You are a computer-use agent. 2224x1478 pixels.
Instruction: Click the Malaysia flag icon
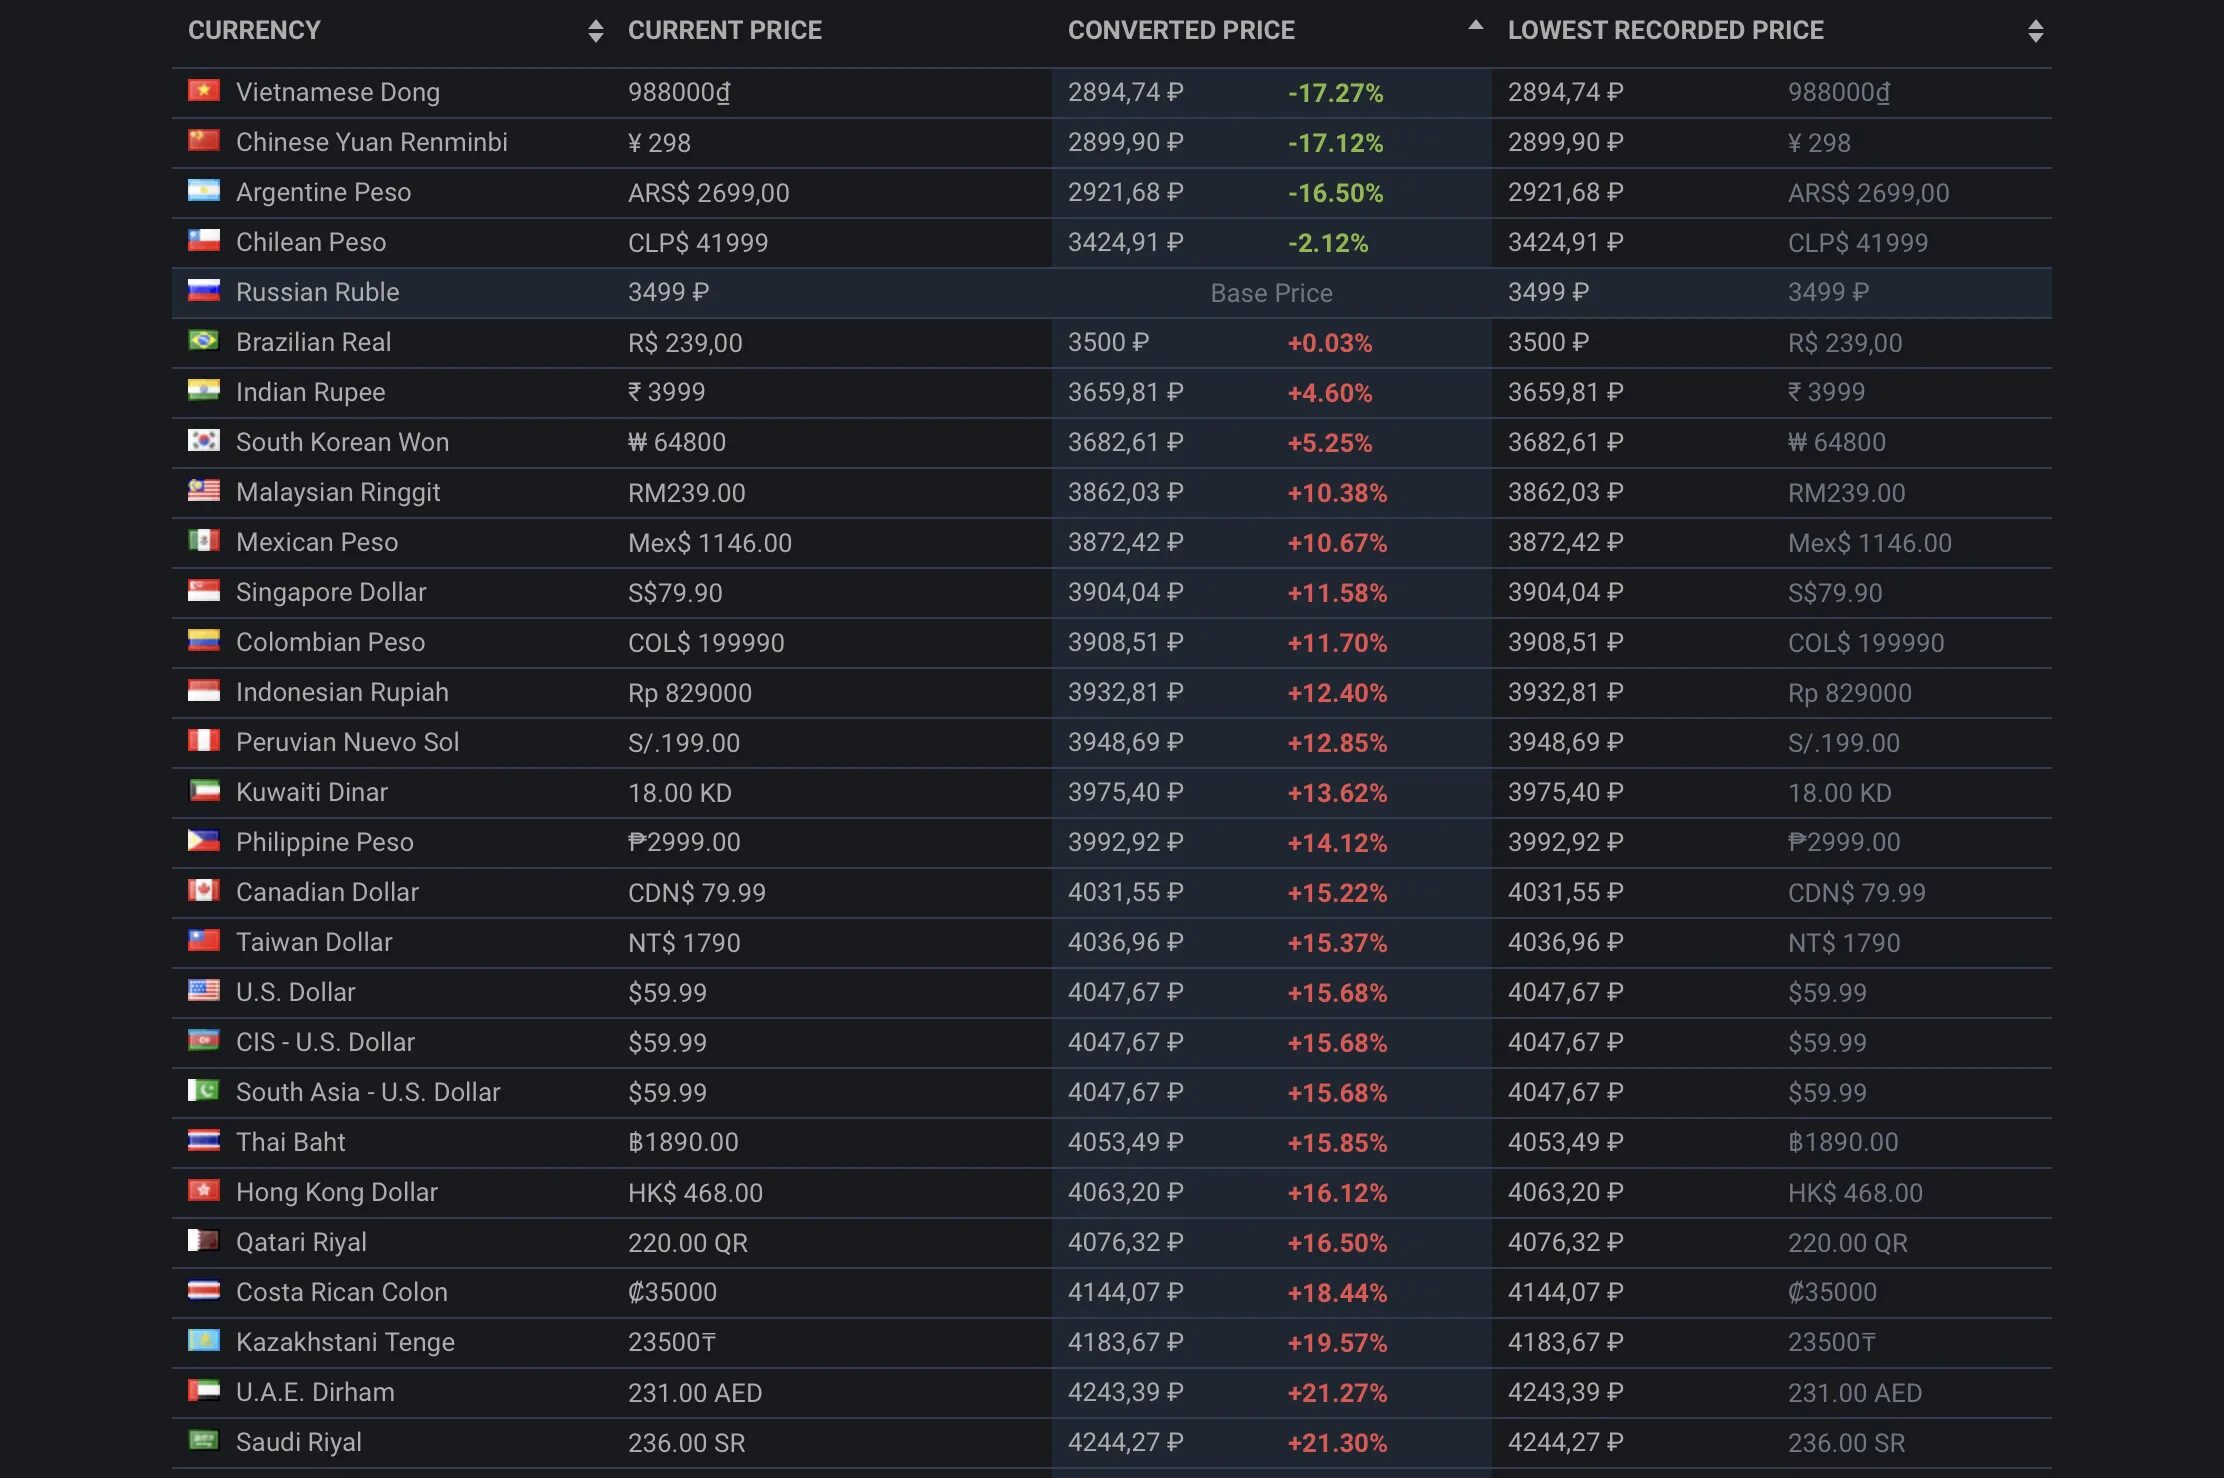204,491
